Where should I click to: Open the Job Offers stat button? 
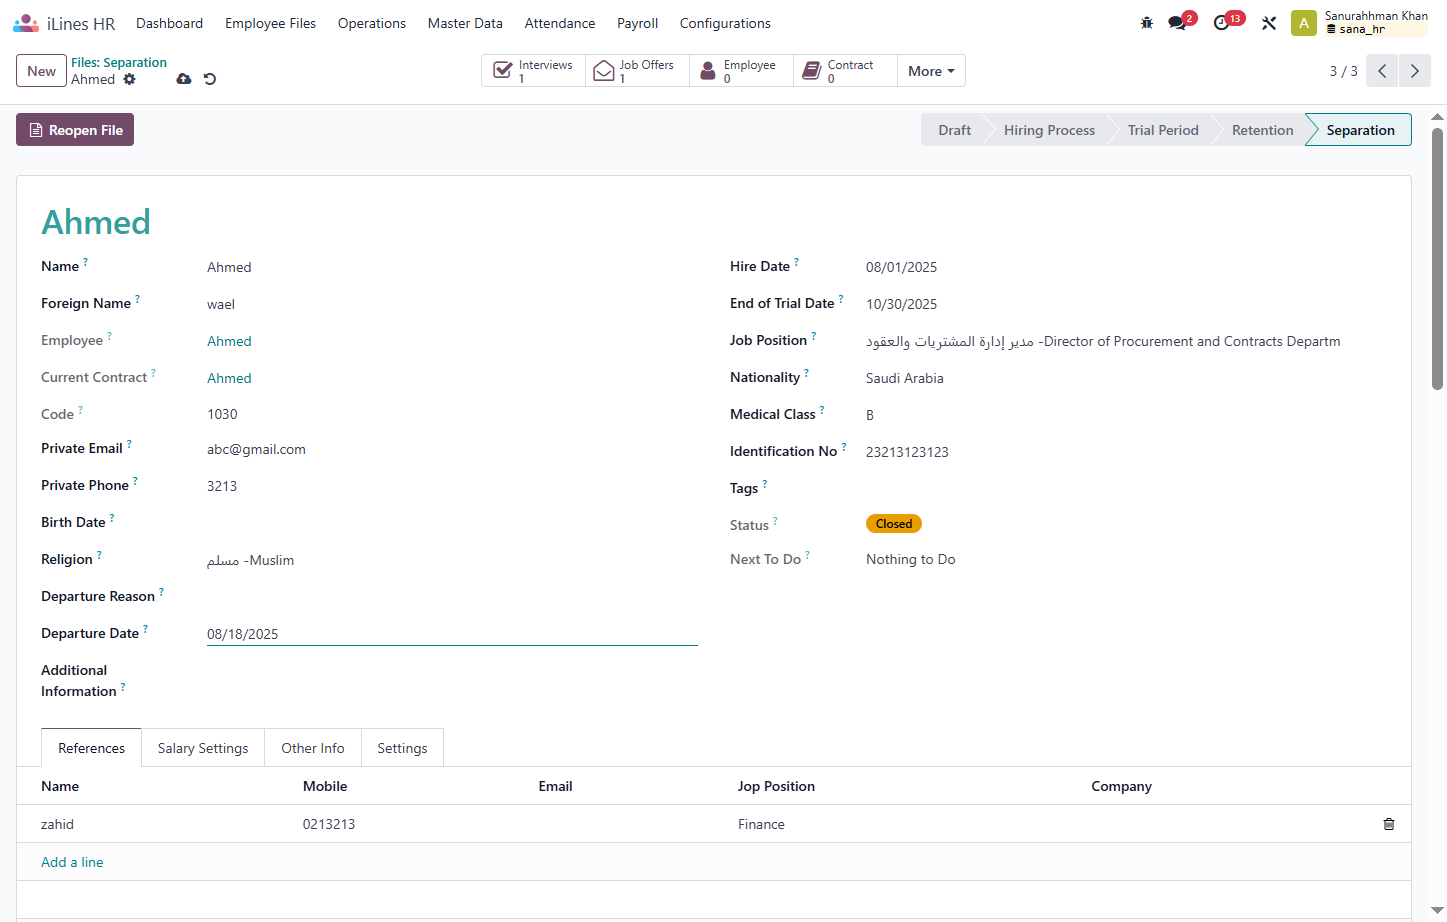pos(638,71)
